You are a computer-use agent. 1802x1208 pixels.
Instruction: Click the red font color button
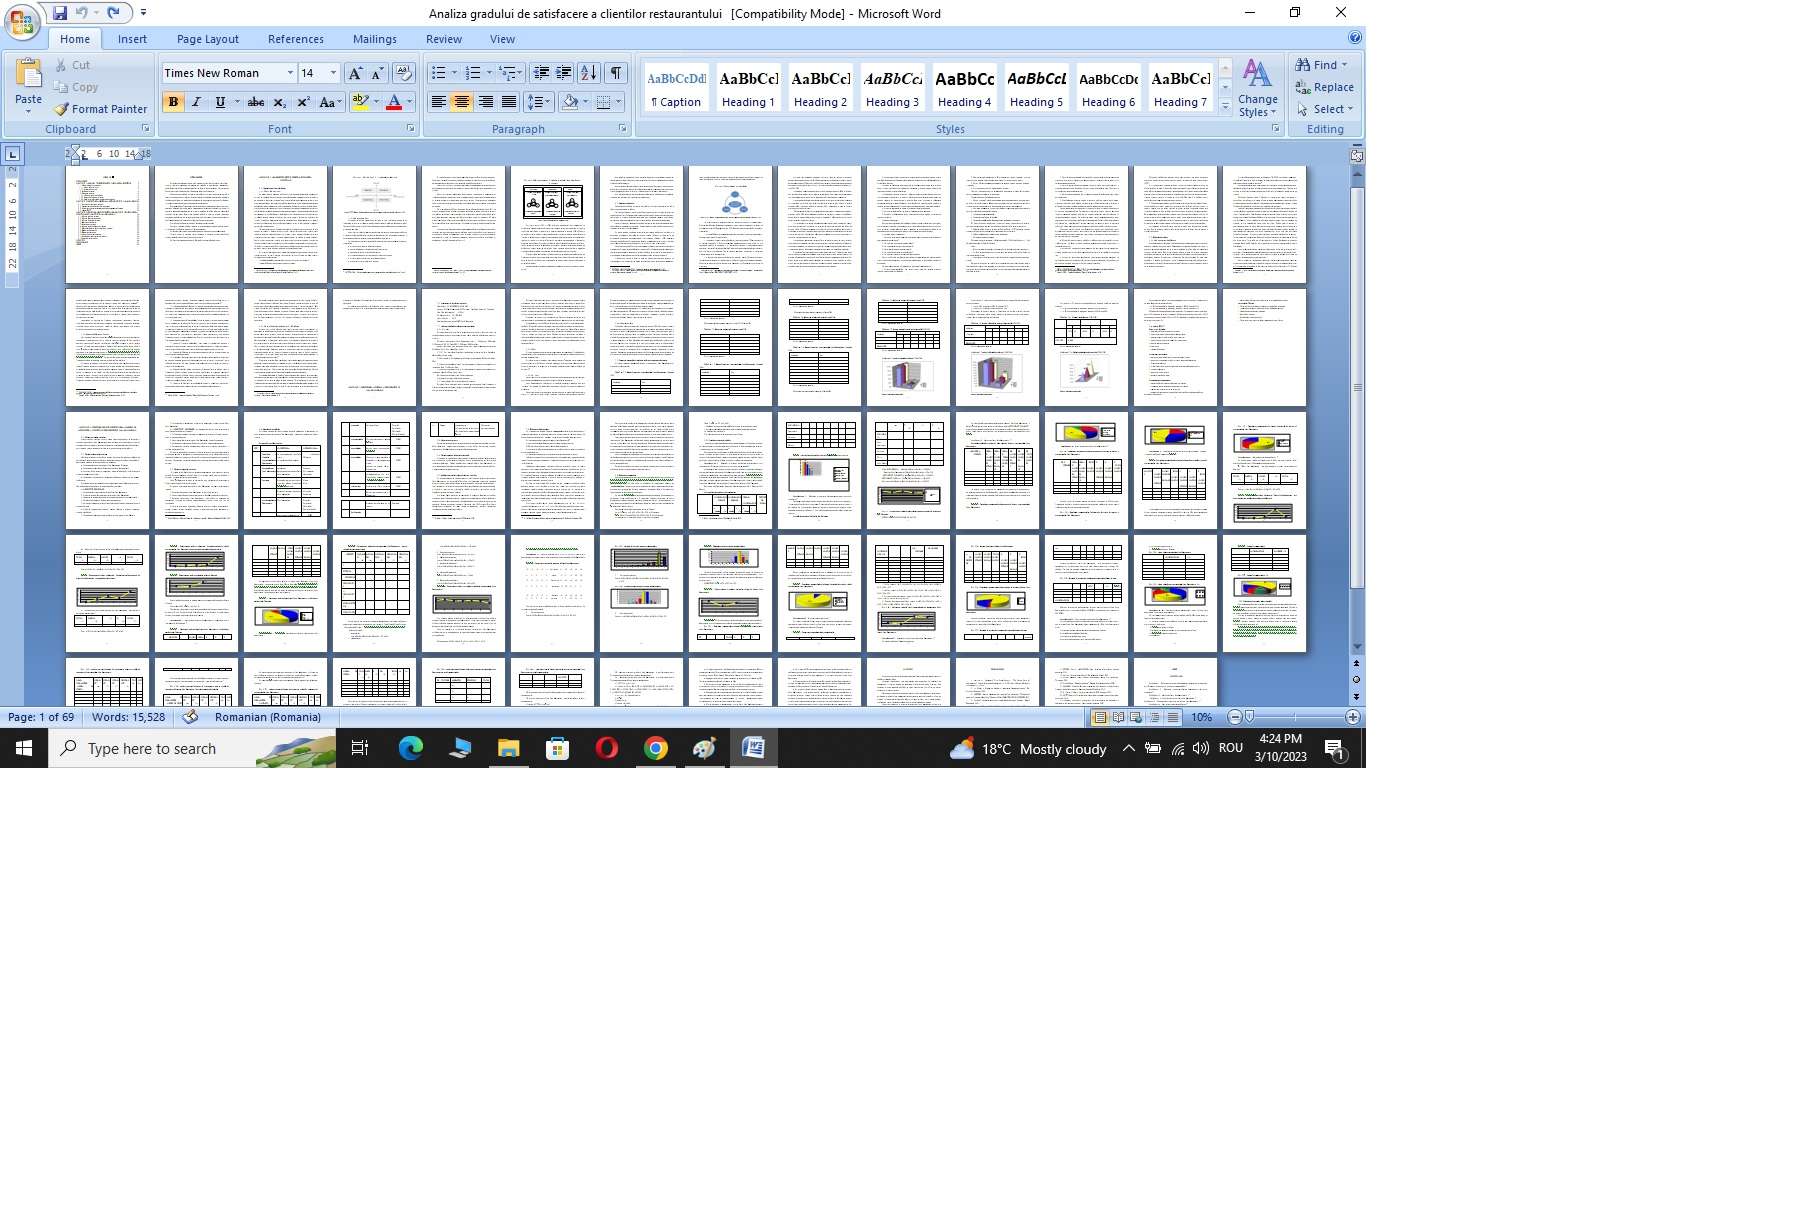(394, 102)
